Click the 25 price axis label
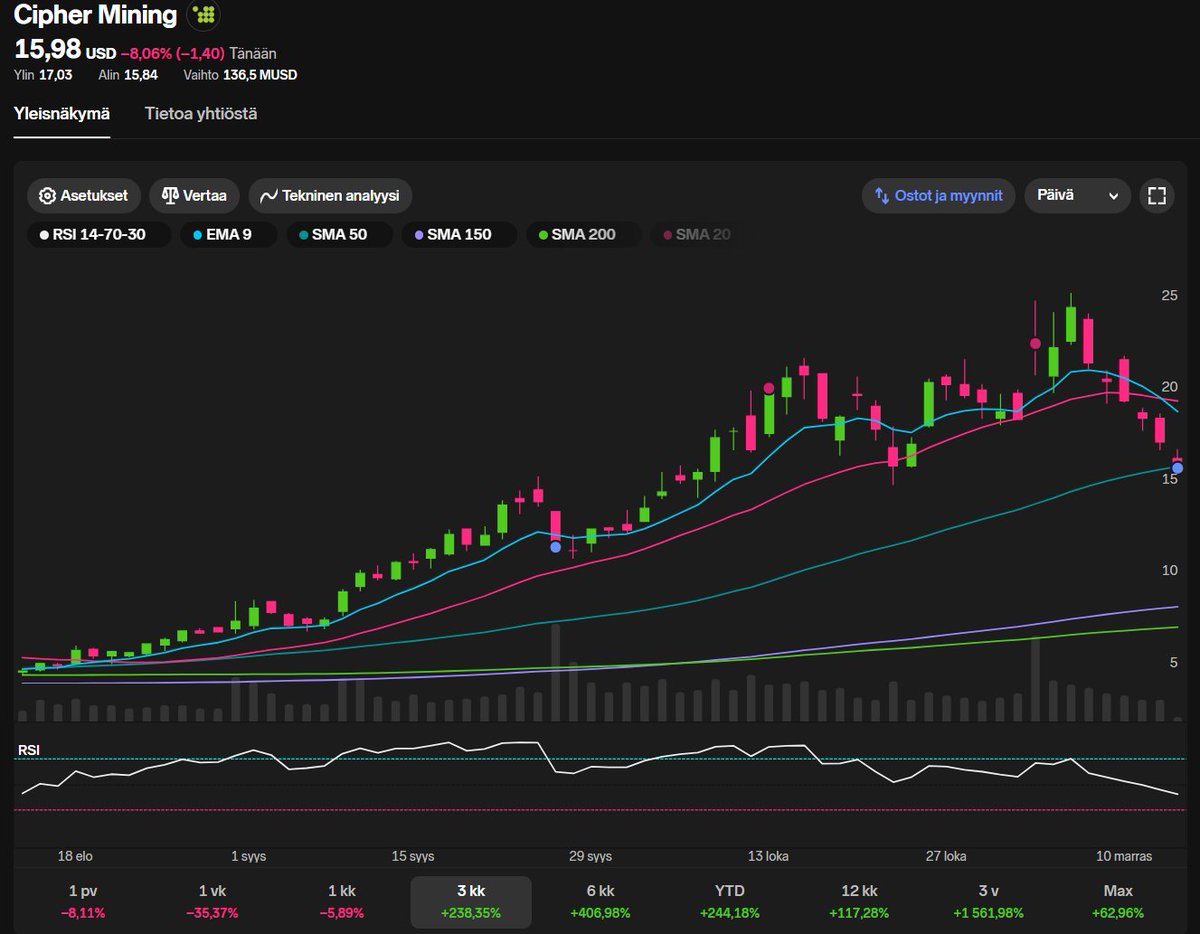 1169,295
